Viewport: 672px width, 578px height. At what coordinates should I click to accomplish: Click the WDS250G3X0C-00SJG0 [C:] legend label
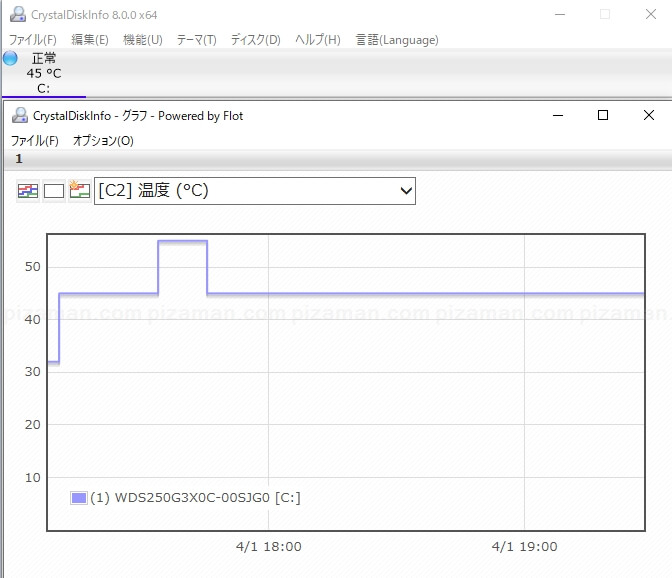[x=195, y=498]
